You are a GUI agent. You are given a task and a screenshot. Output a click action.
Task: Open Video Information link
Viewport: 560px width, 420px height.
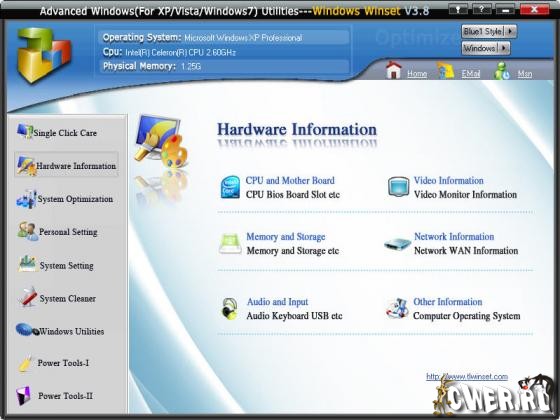coord(449,180)
